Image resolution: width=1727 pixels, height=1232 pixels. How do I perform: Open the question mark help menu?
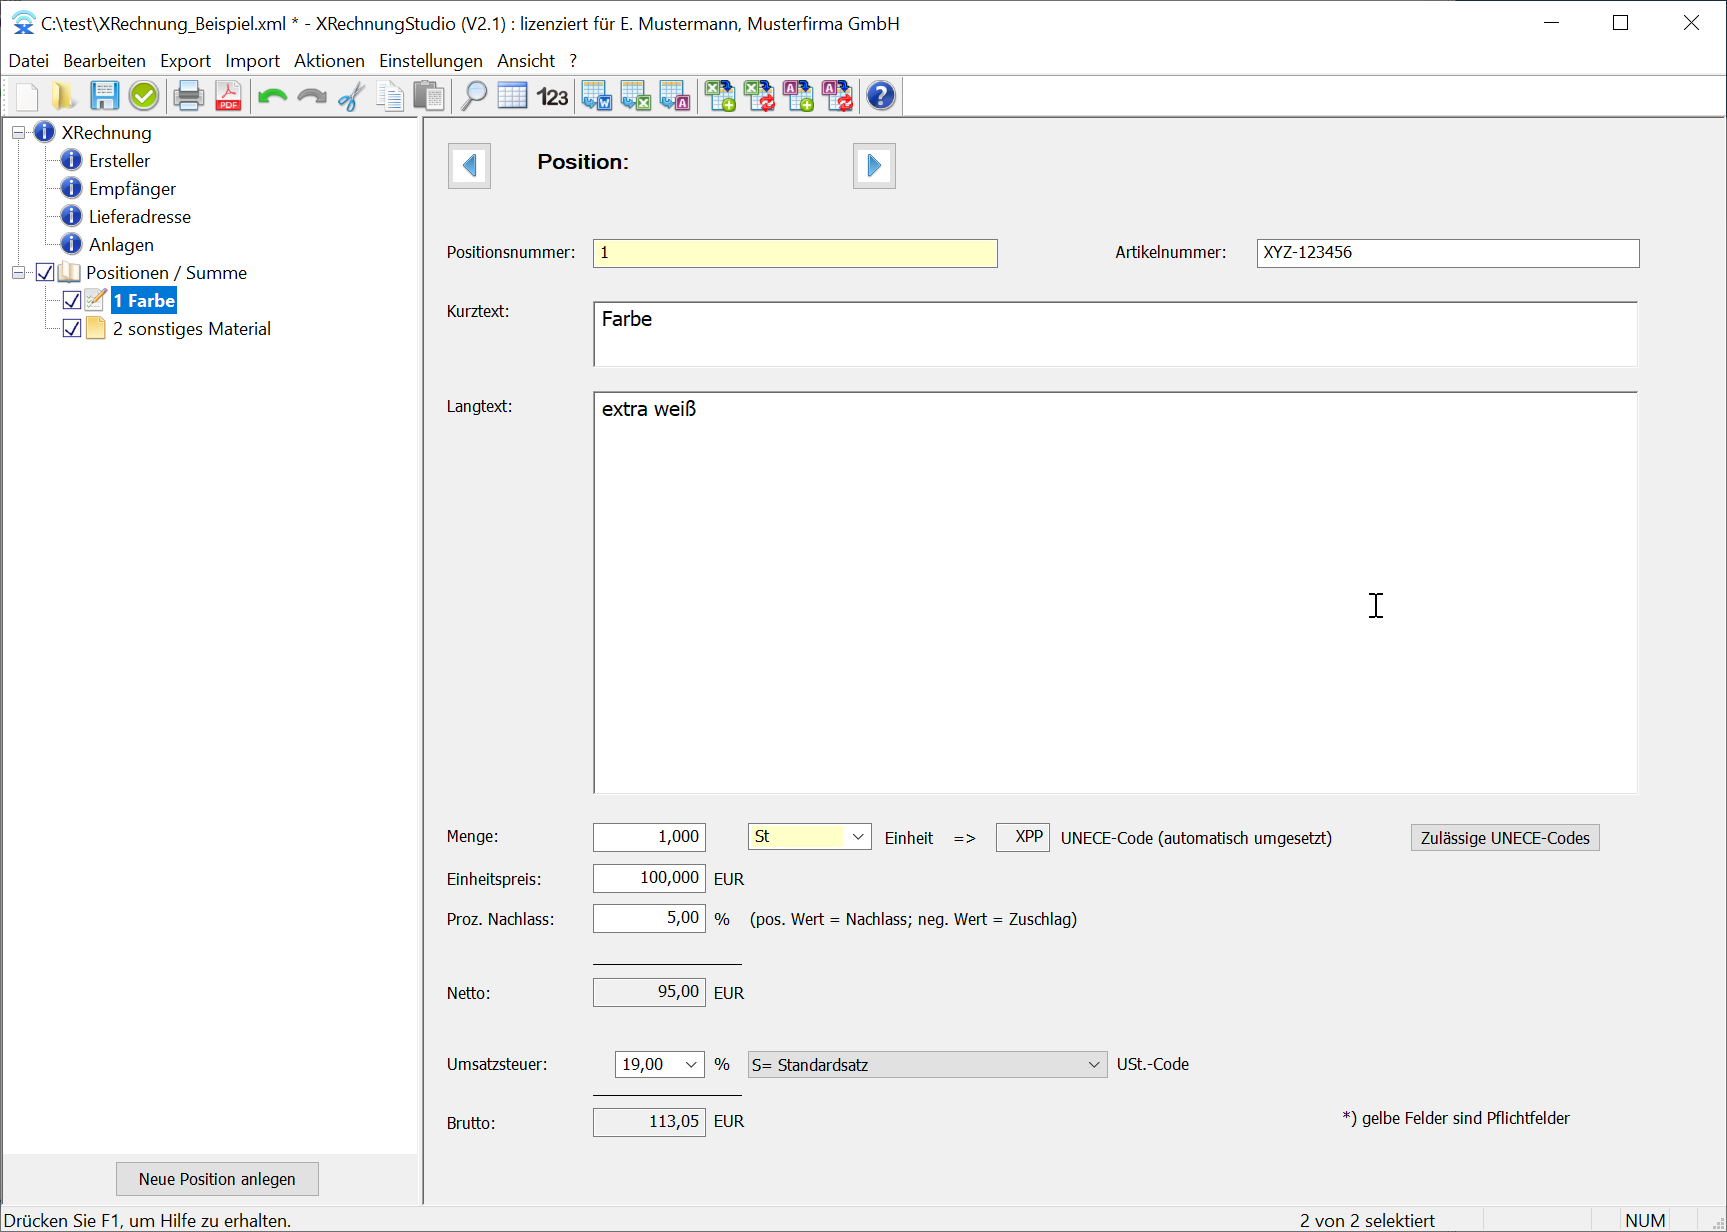(x=573, y=61)
